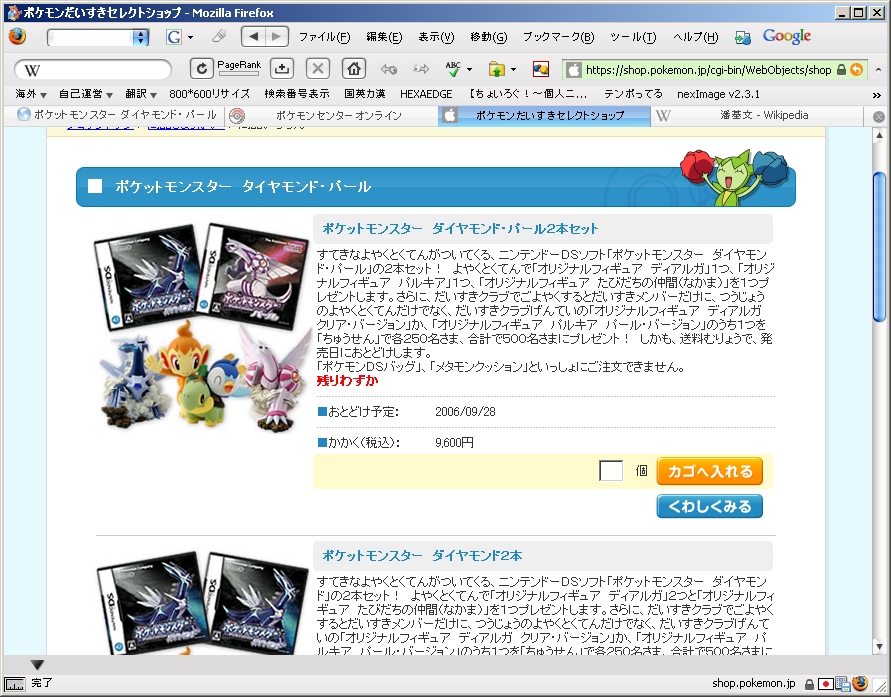Run spell check with the ABC icon

[x=453, y=69]
